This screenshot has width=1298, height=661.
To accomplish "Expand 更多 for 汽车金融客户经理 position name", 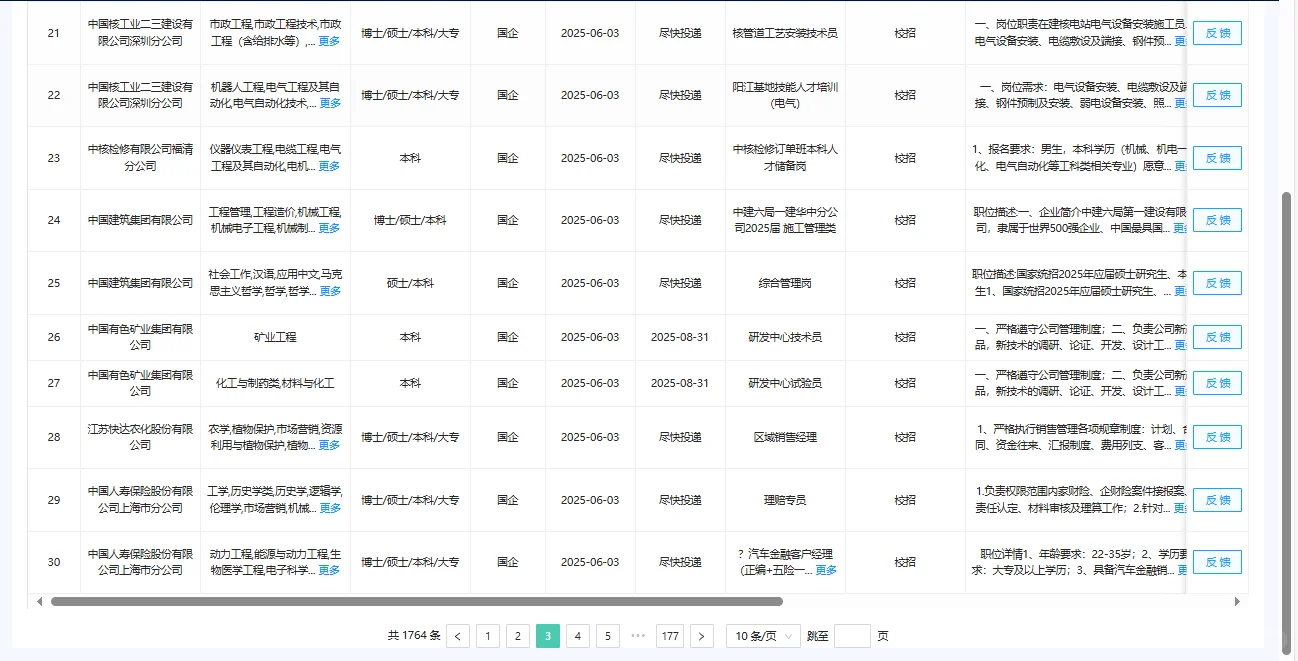I will [827, 572].
